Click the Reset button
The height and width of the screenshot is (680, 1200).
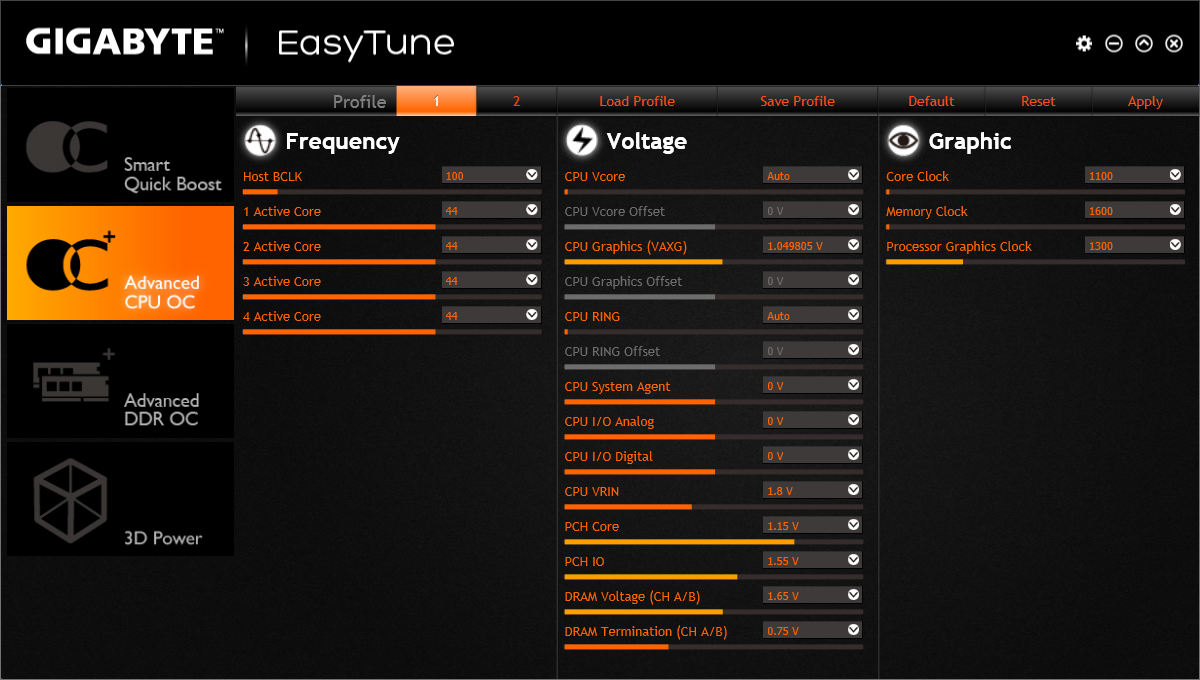point(1038,101)
